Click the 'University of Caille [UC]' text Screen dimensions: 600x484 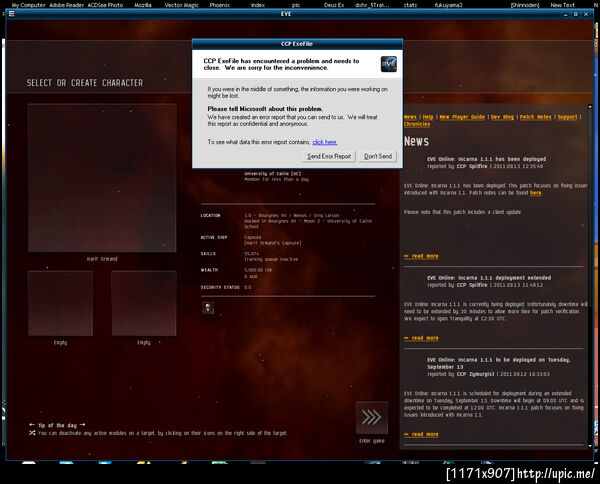click(272, 174)
